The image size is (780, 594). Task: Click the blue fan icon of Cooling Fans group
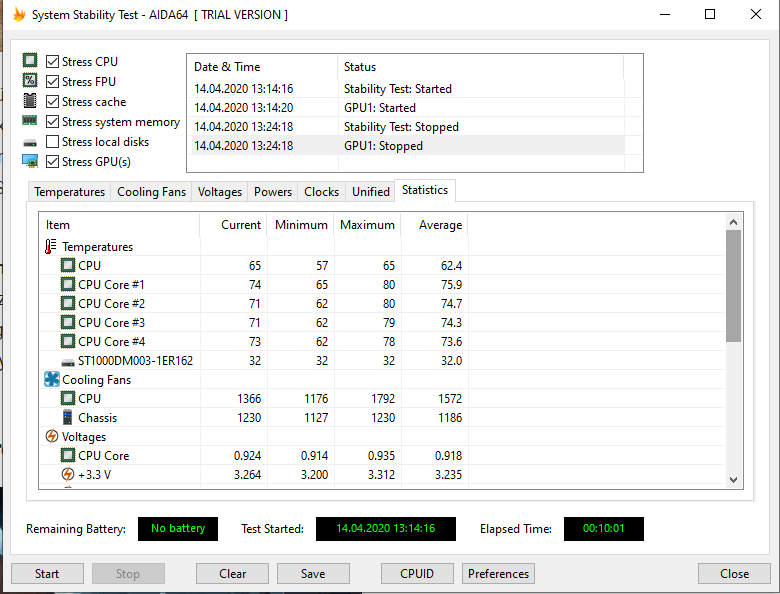[x=52, y=379]
